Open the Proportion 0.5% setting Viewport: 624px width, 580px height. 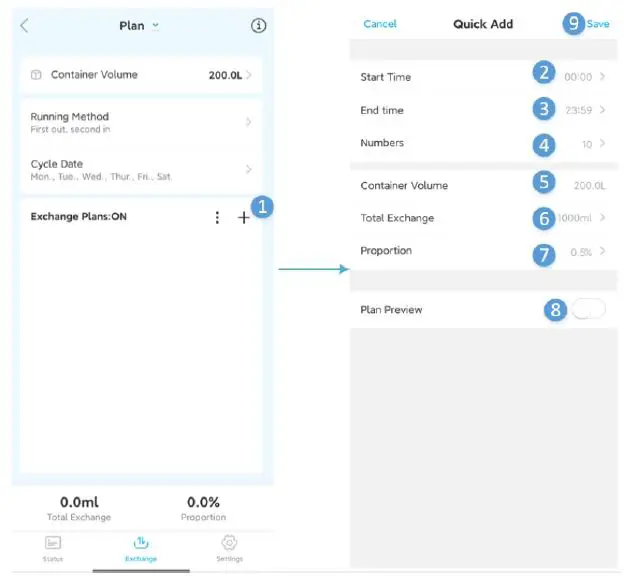(x=581, y=252)
